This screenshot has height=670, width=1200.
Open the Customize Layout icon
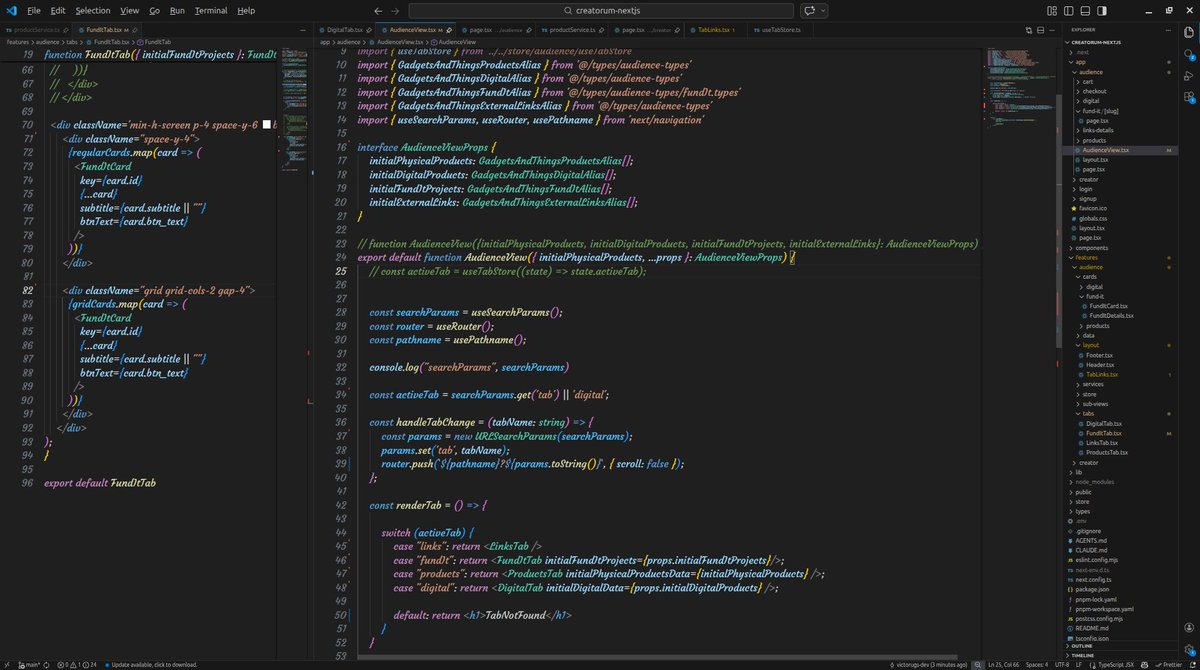point(1052,10)
